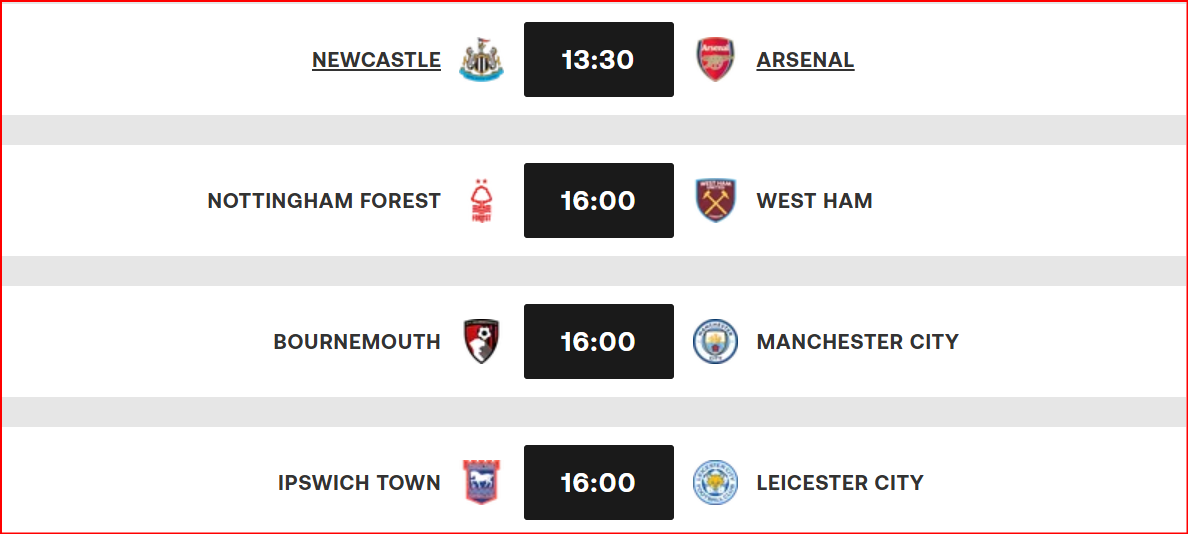Open the 16:00 Forest vs West Ham box
This screenshot has width=1188, height=534.
[x=599, y=201]
